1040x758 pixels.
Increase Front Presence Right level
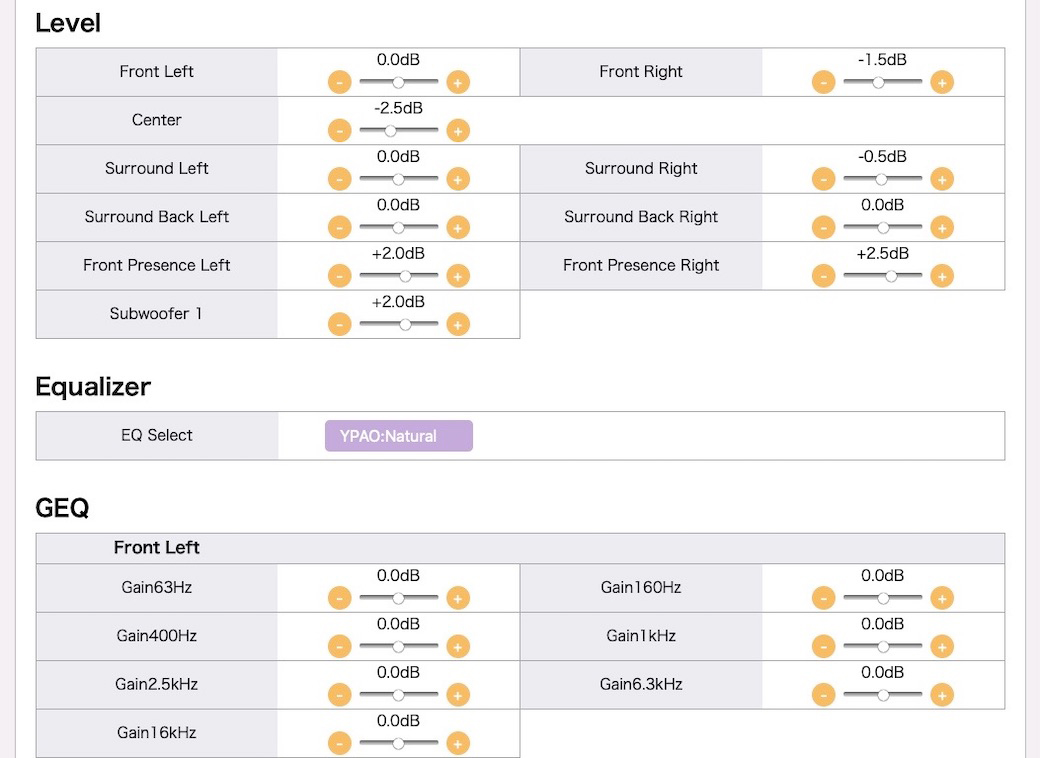(x=942, y=276)
